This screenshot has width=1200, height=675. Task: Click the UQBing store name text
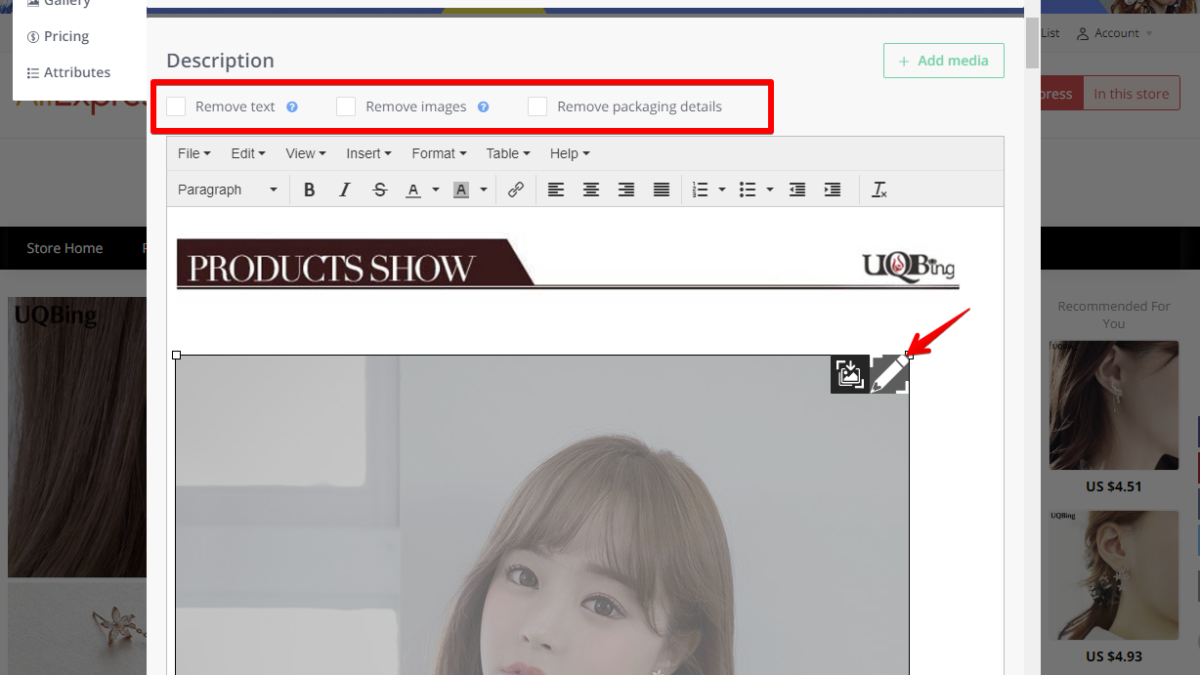click(55, 316)
